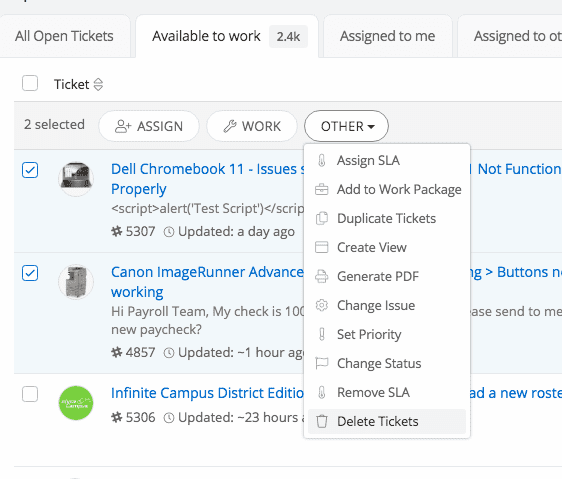Open the Dell Chromebook 11 ticket link
This screenshot has width=562, height=479.
(x=207, y=179)
